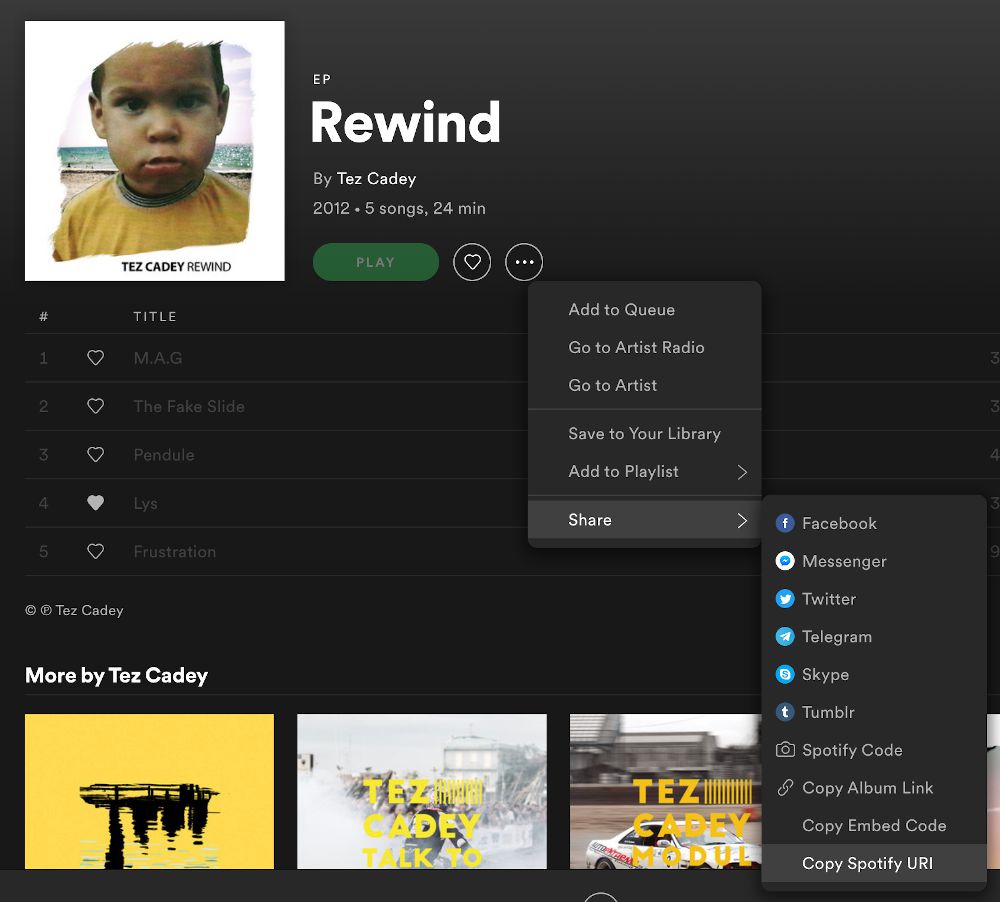1000x902 pixels.
Task: Open the Tez Cadey Talk To album cover
Action: point(422,791)
